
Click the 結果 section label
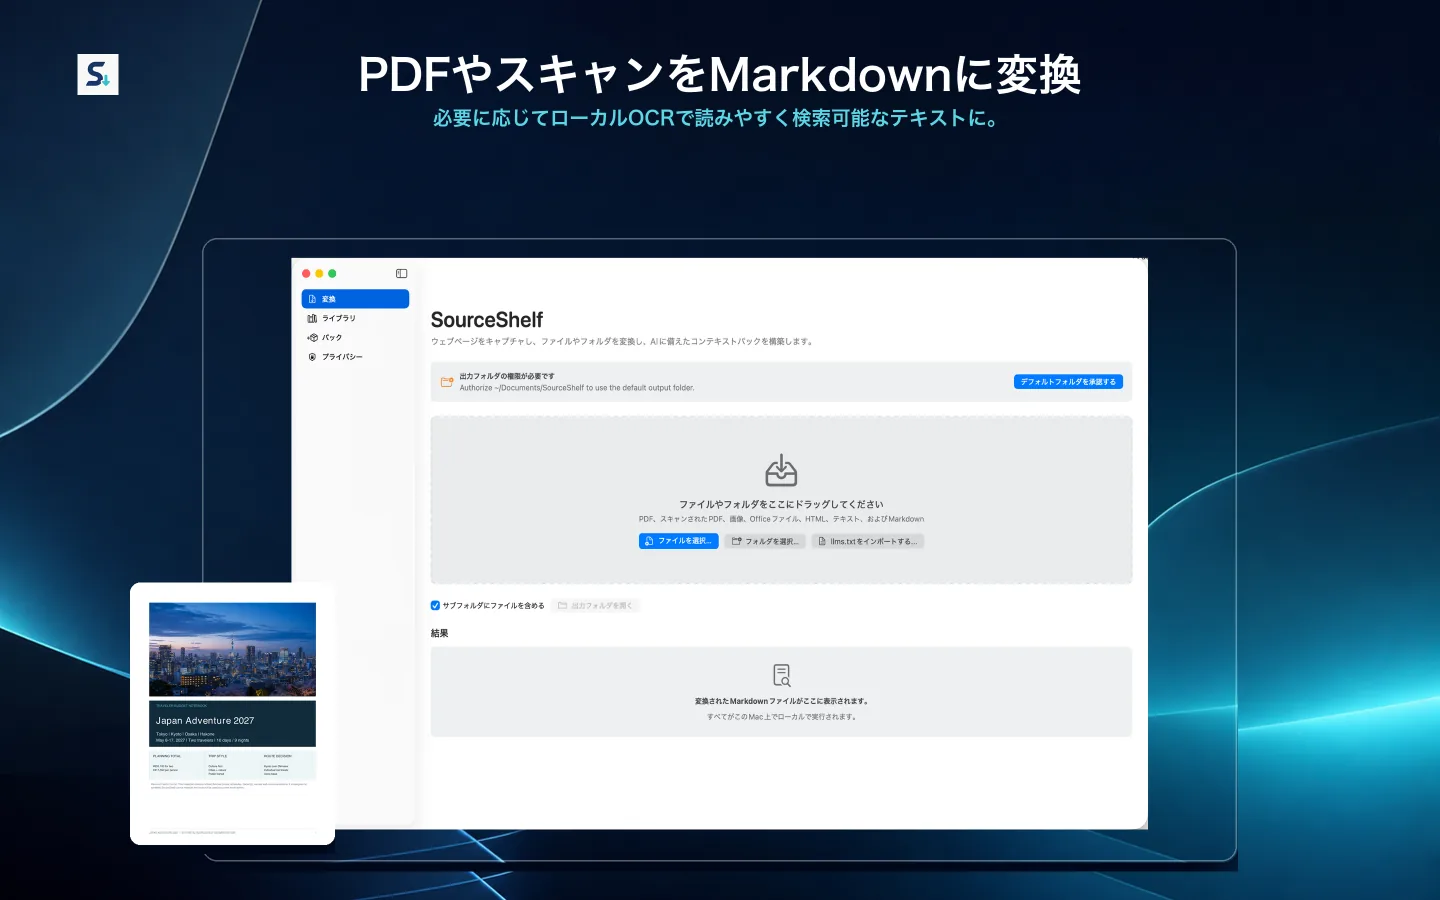[440, 633]
